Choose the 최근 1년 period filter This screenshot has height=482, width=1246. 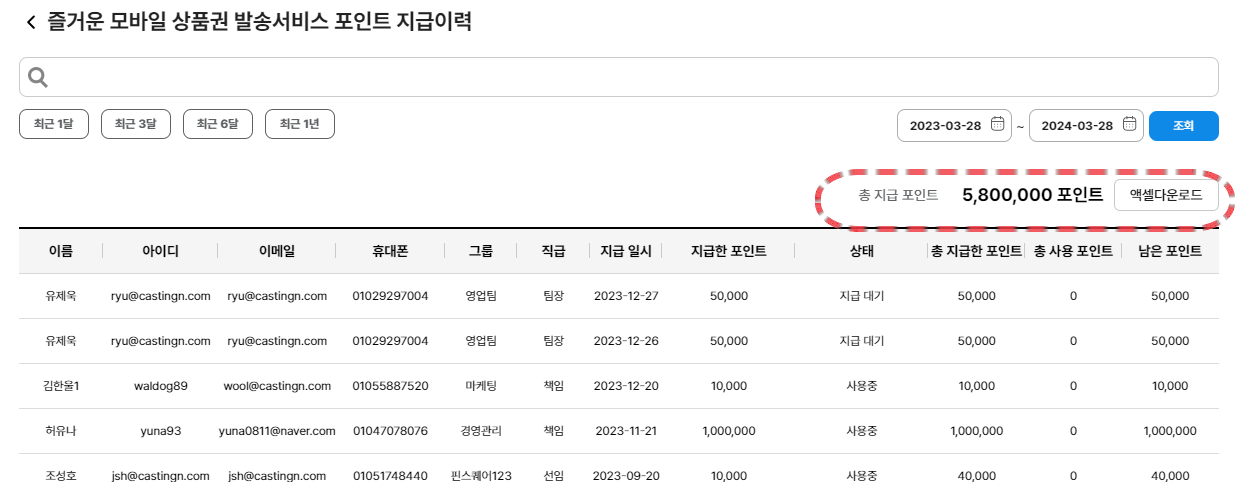(x=299, y=124)
